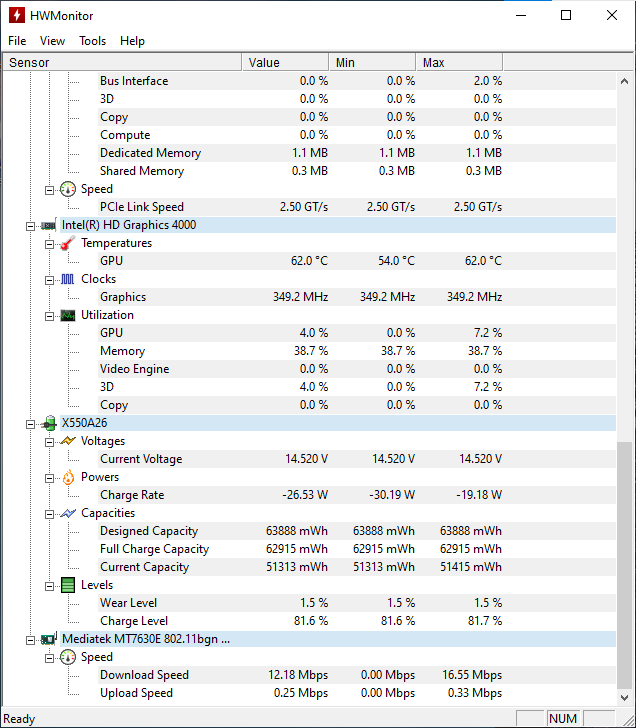Click the Clocks waveform icon
The height and width of the screenshot is (728, 636).
68,279
